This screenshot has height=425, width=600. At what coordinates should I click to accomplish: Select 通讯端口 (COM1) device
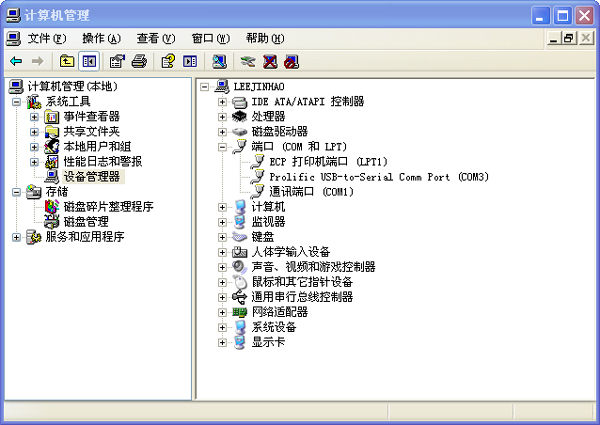311,192
